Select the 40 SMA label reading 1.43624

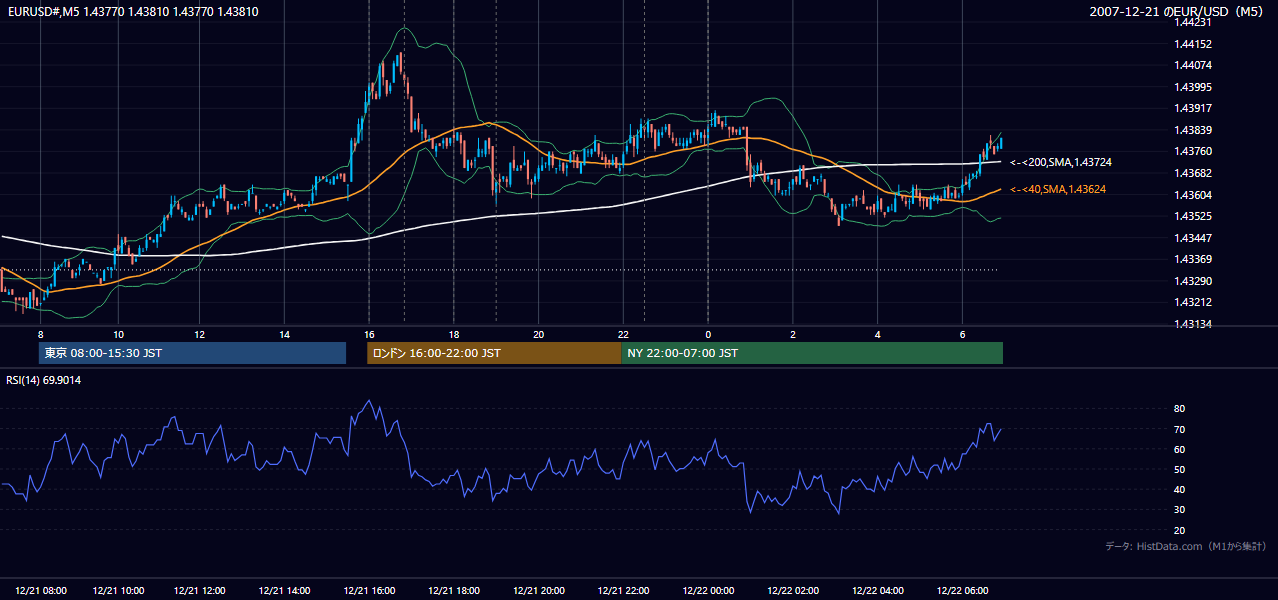point(1058,189)
